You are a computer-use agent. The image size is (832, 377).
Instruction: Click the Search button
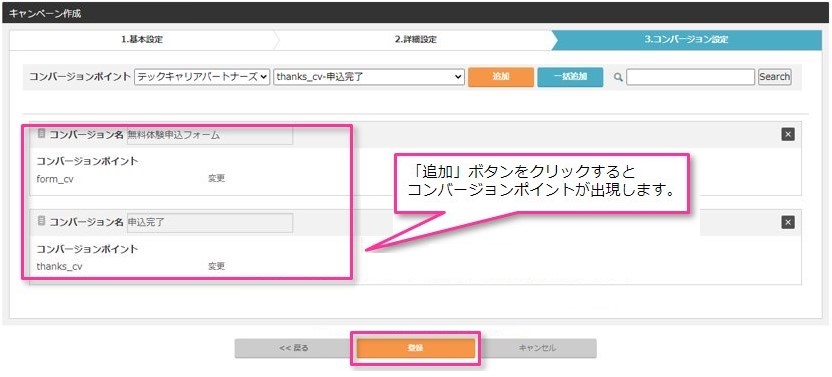(x=775, y=76)
